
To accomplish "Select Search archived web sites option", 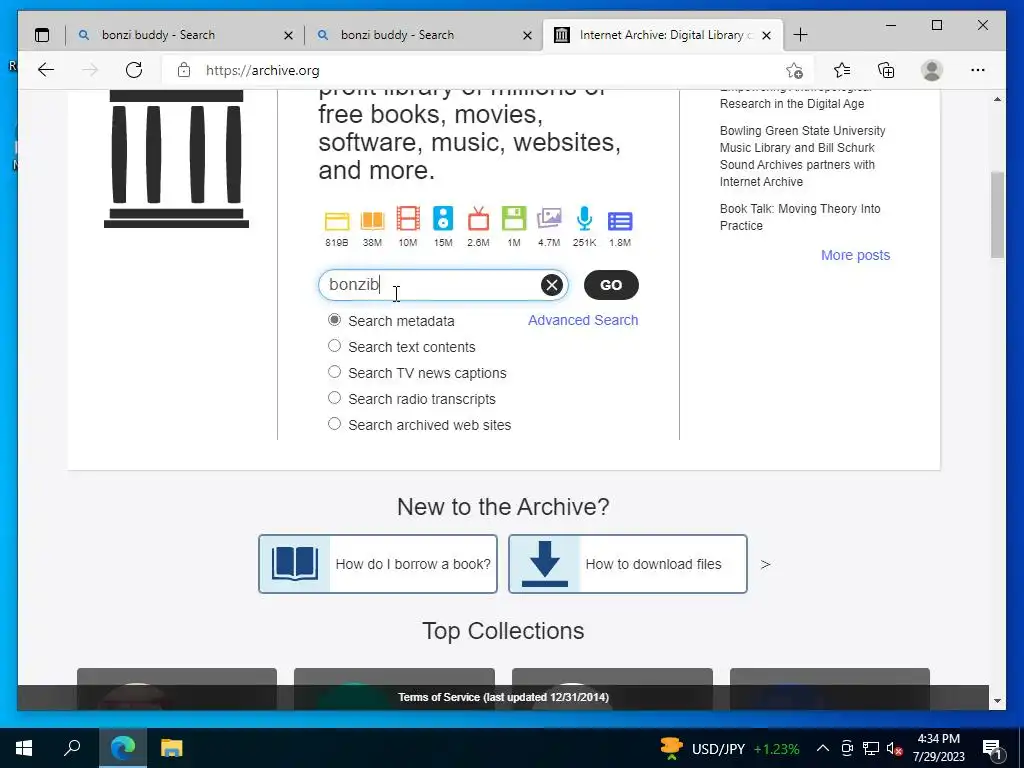I will pos(334,424).
